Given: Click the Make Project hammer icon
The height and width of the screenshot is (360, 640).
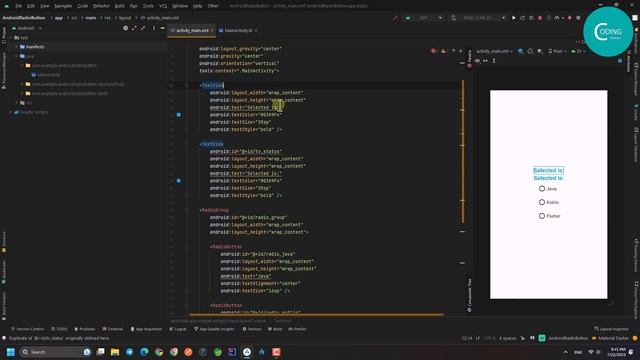Looking at the screenshot, I should click(x=395, y=18).
